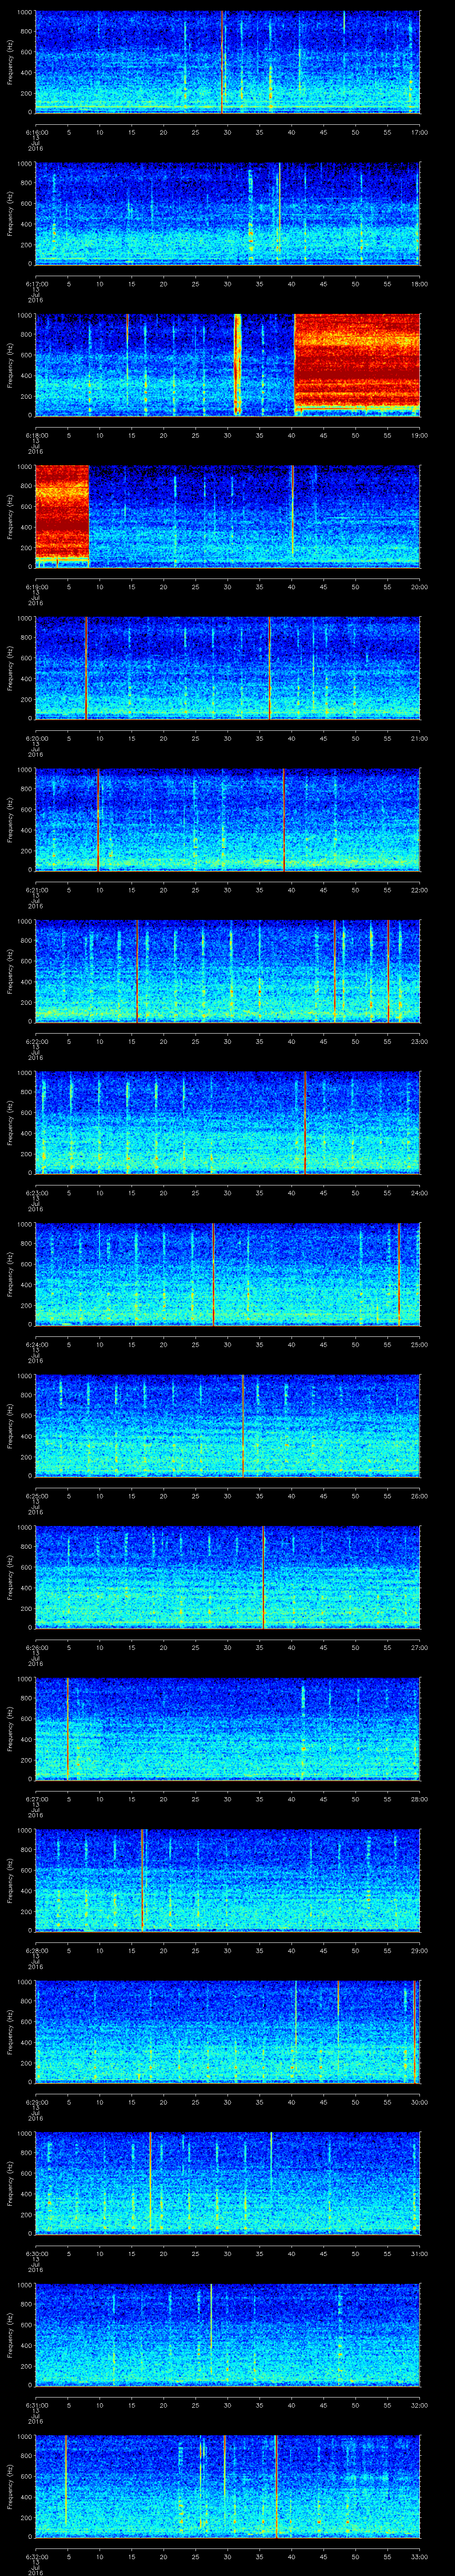The image size is (455, 2576).
Task: Select the red spike near 17s in 6:28 panel
Action: [x=143, y=1880]
